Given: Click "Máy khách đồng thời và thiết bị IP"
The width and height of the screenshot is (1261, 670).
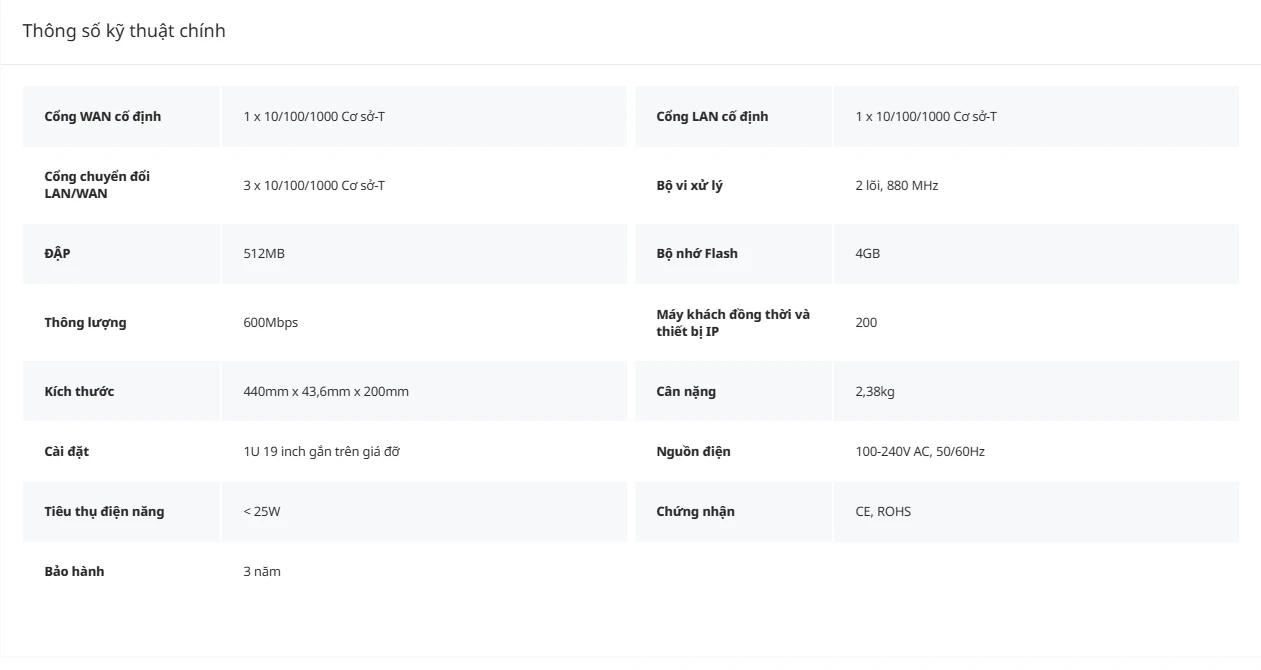Looking at the screenshot, I should [733, 322].
